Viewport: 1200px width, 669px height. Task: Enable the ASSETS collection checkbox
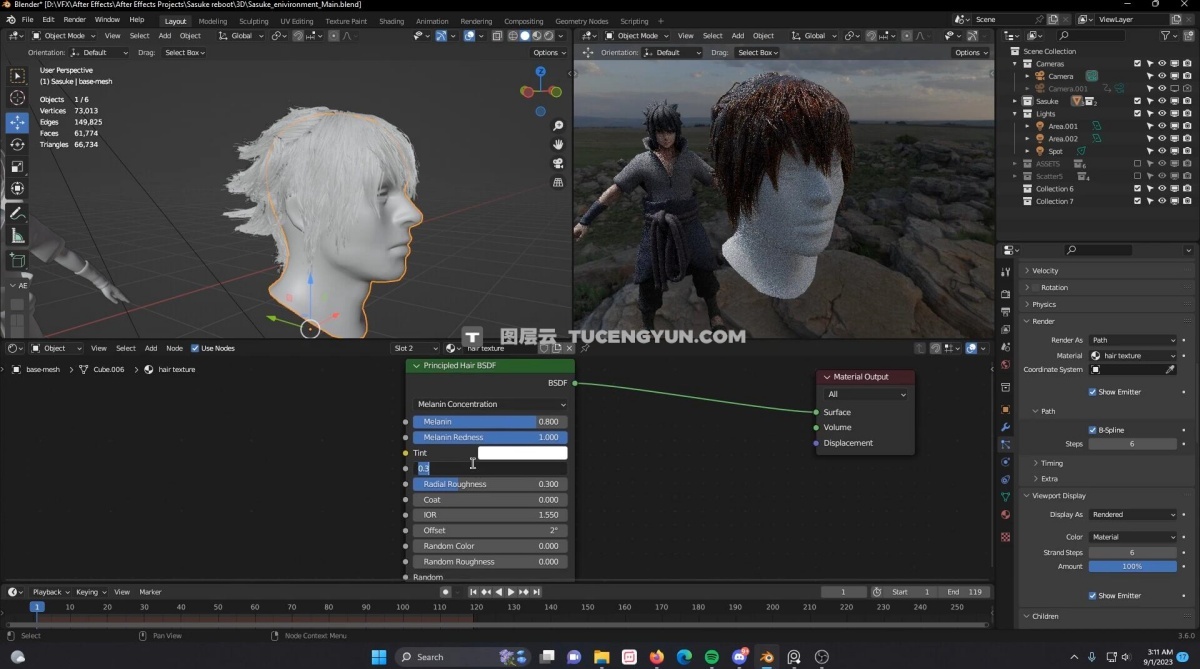tap(1137, 164)
